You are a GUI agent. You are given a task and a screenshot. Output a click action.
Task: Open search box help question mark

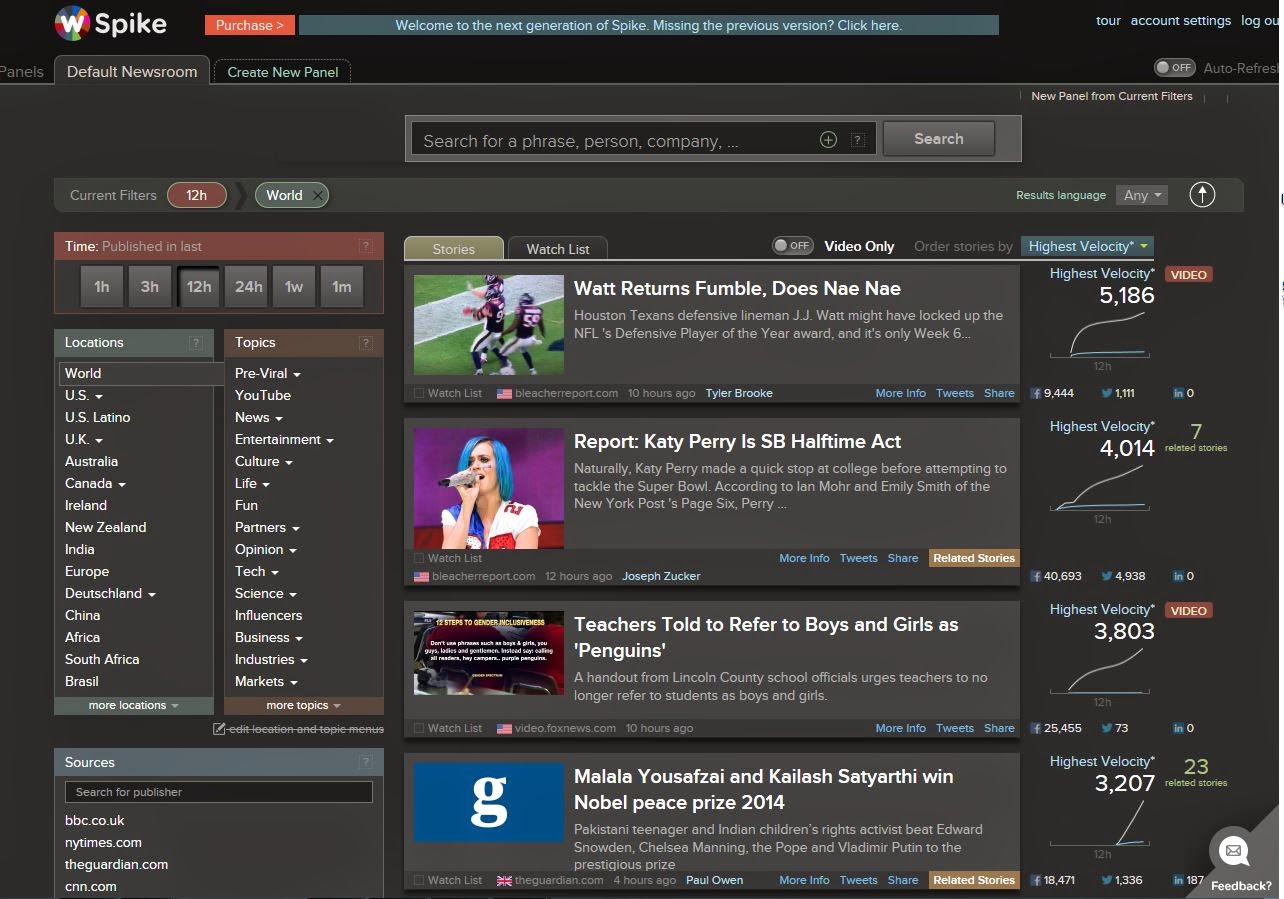(x=858, y=140)
